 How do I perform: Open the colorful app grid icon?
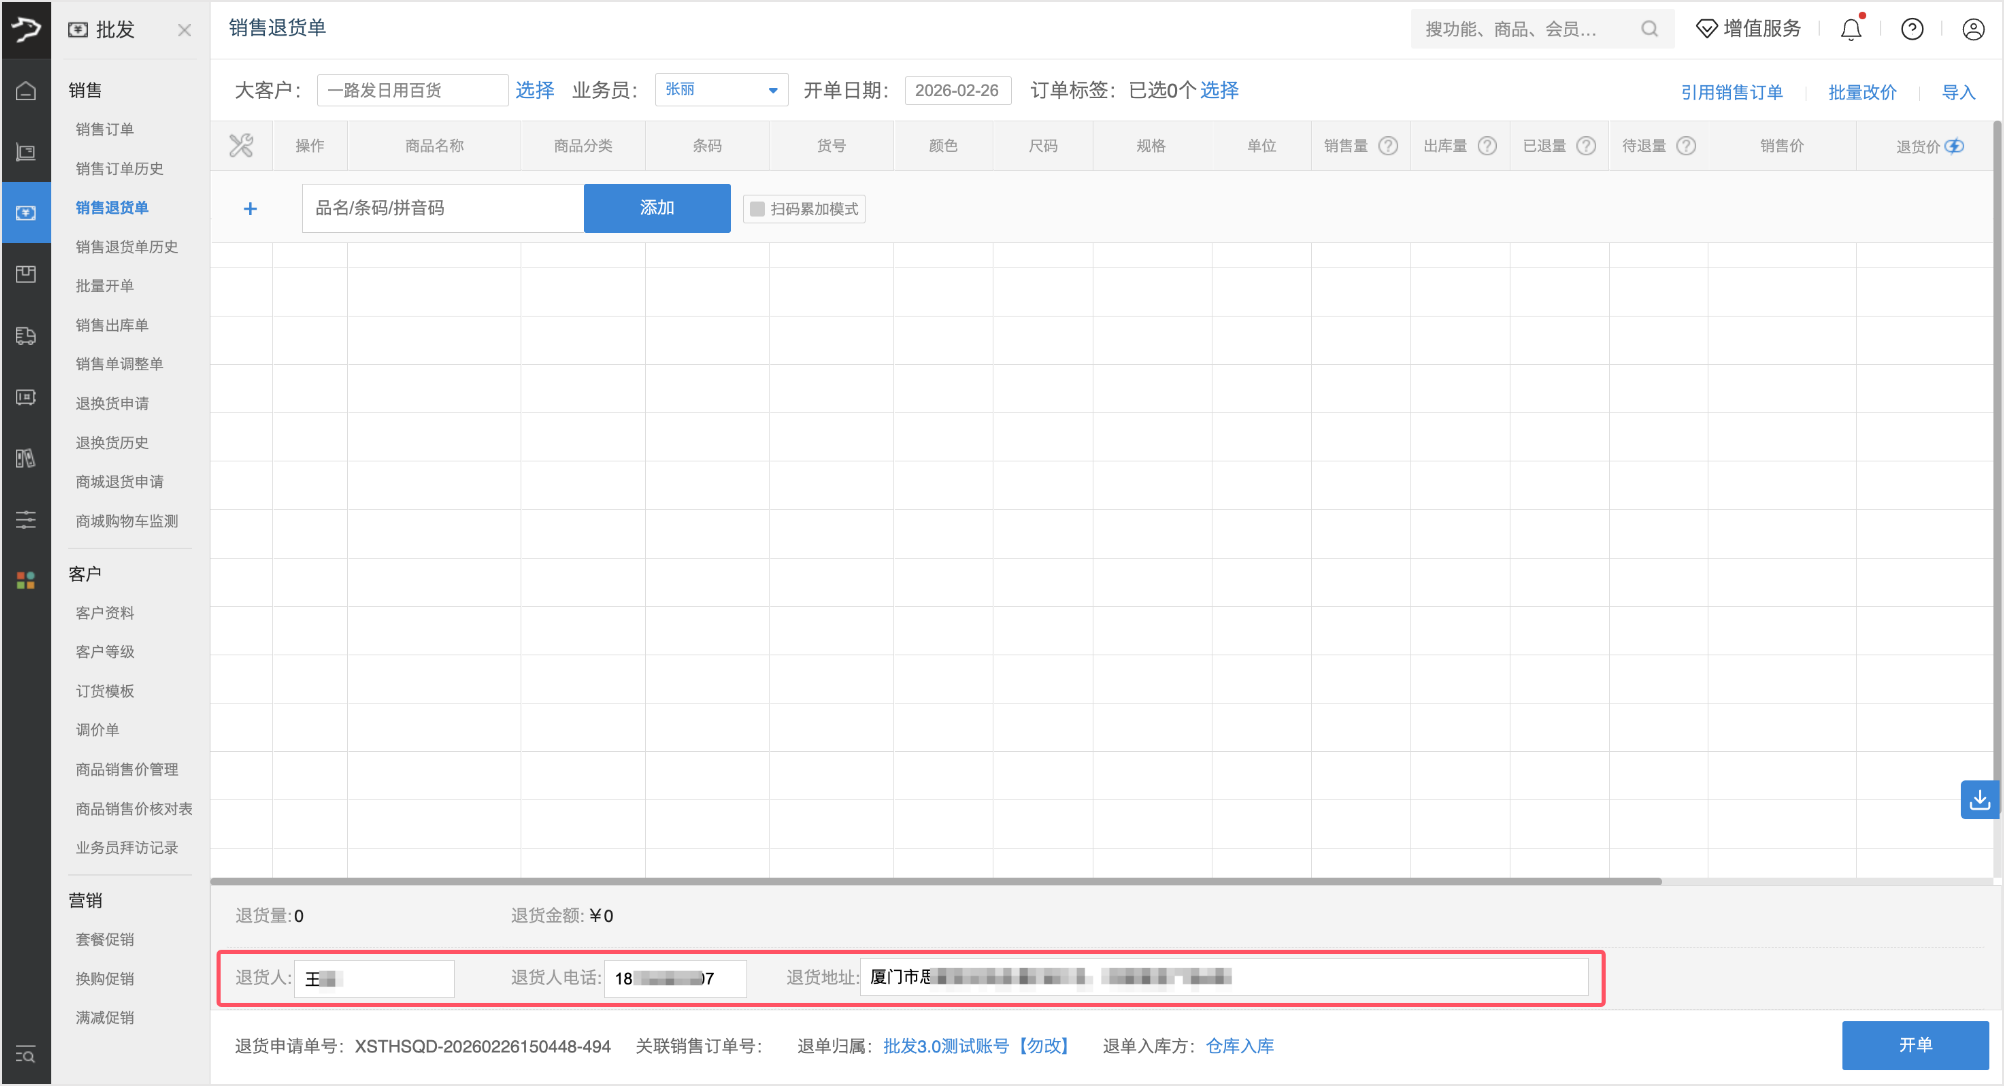pos(27,580)
